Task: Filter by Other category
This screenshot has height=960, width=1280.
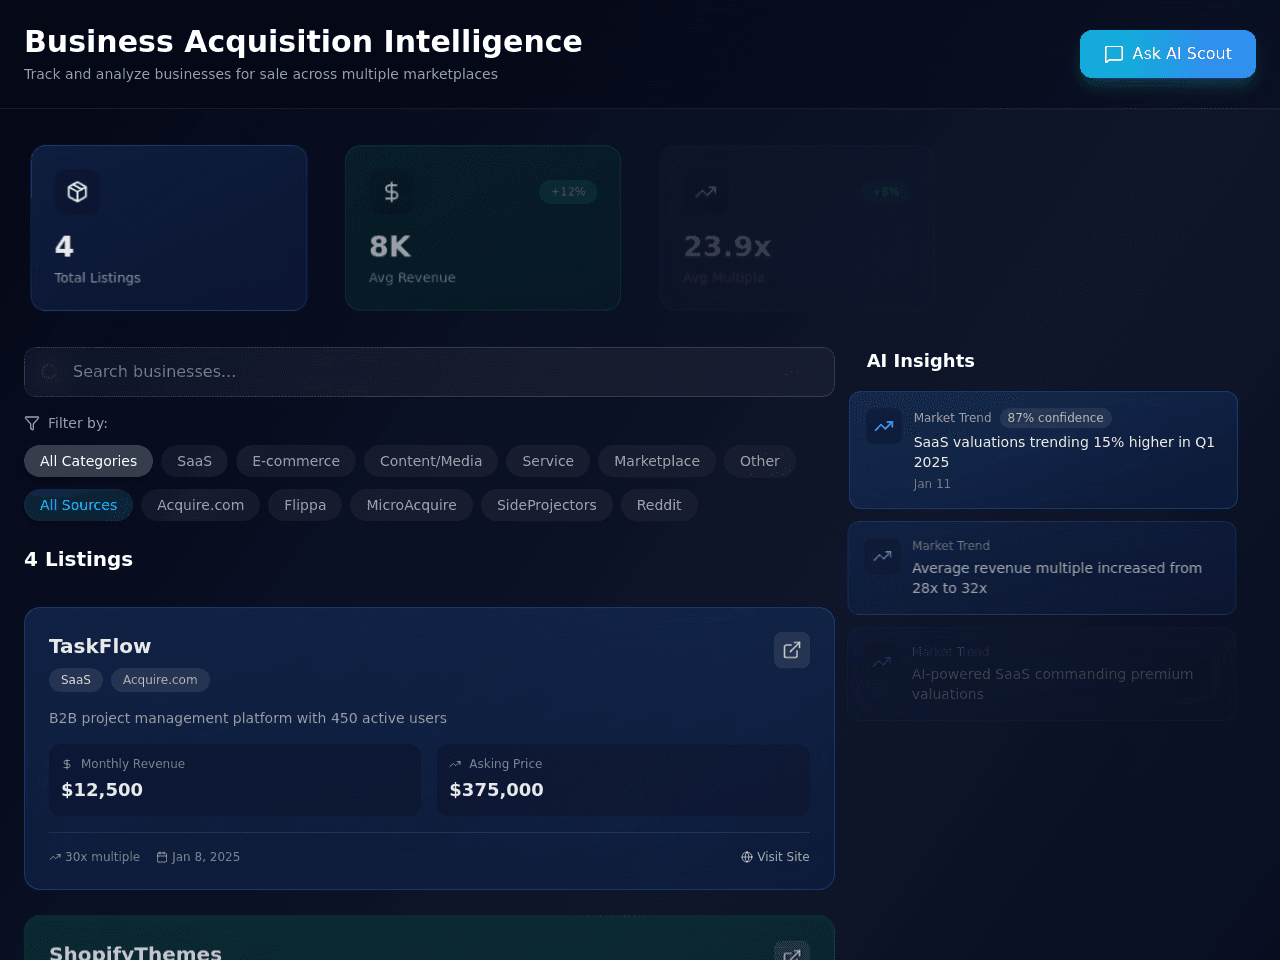Action: (760, 461)
